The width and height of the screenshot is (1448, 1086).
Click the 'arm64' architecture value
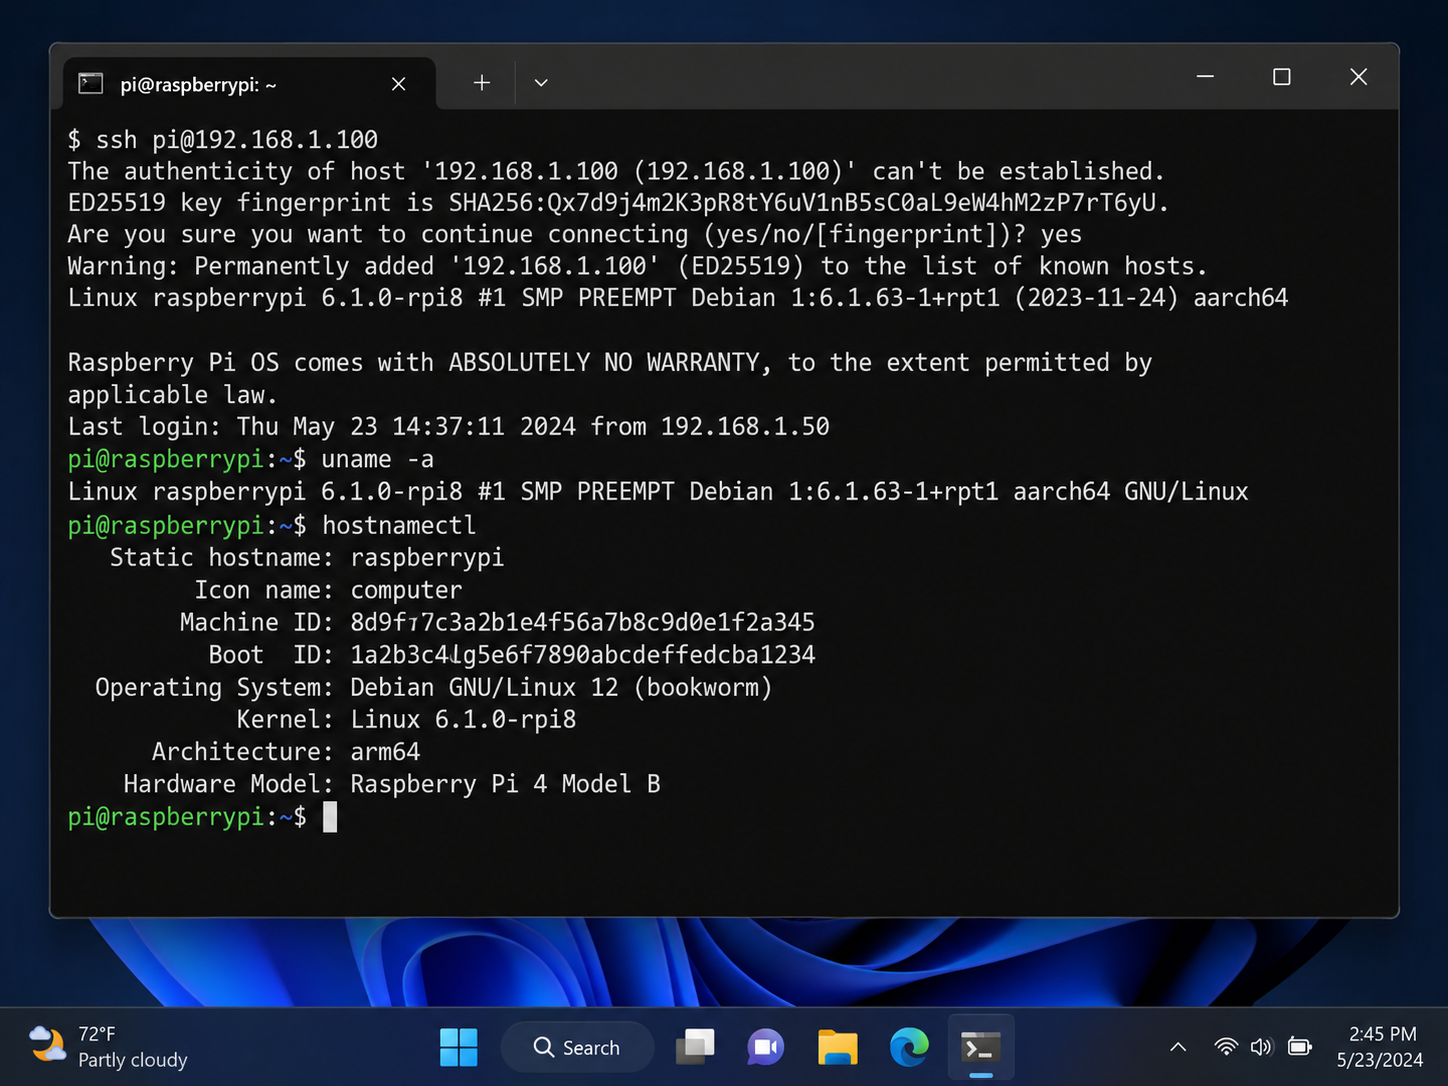point(385,752)
